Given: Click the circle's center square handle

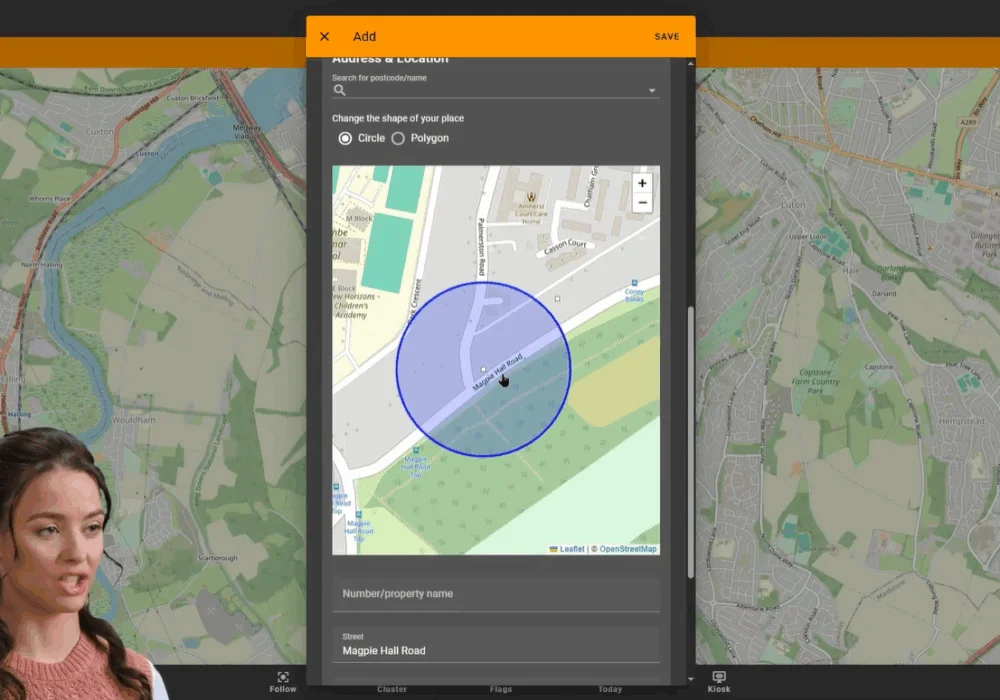Looking at the screenshot, I should click(x=484, y=370).
